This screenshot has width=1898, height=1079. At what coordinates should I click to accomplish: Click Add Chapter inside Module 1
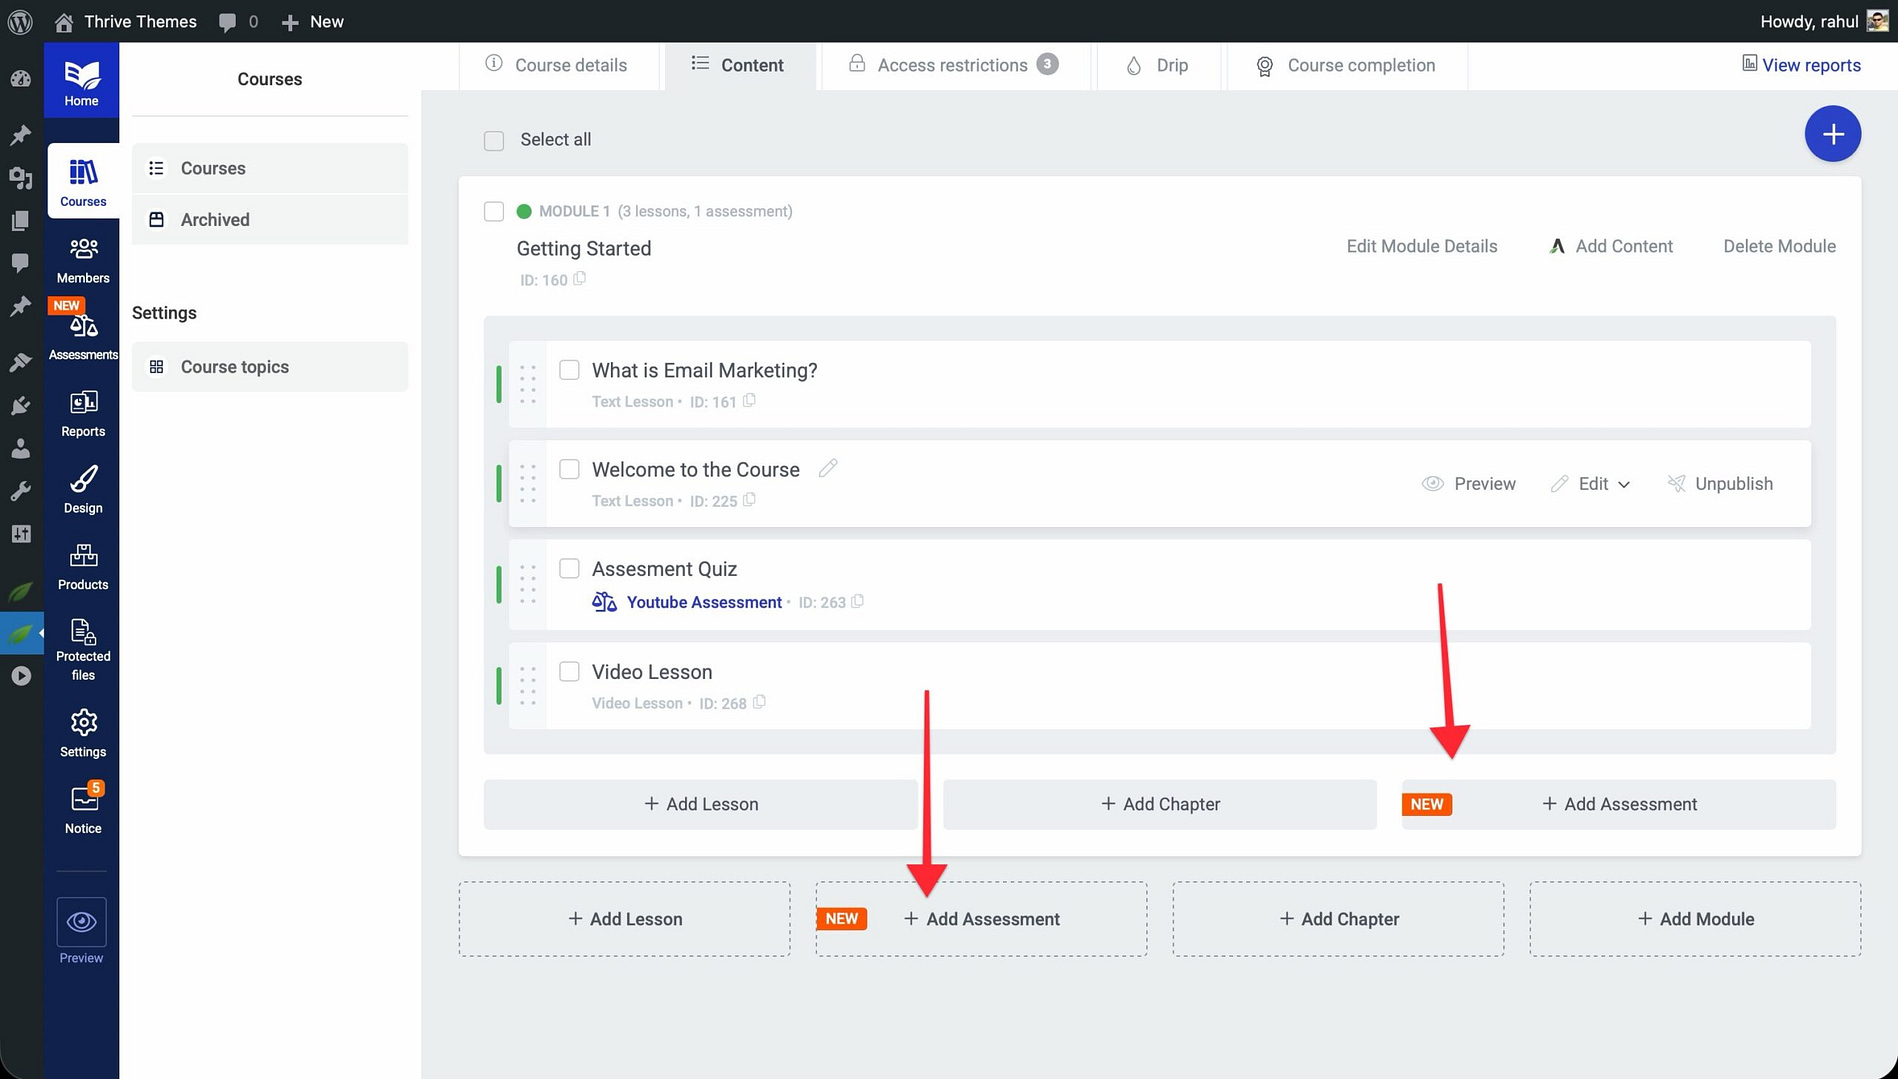(x=1160, y=804)
